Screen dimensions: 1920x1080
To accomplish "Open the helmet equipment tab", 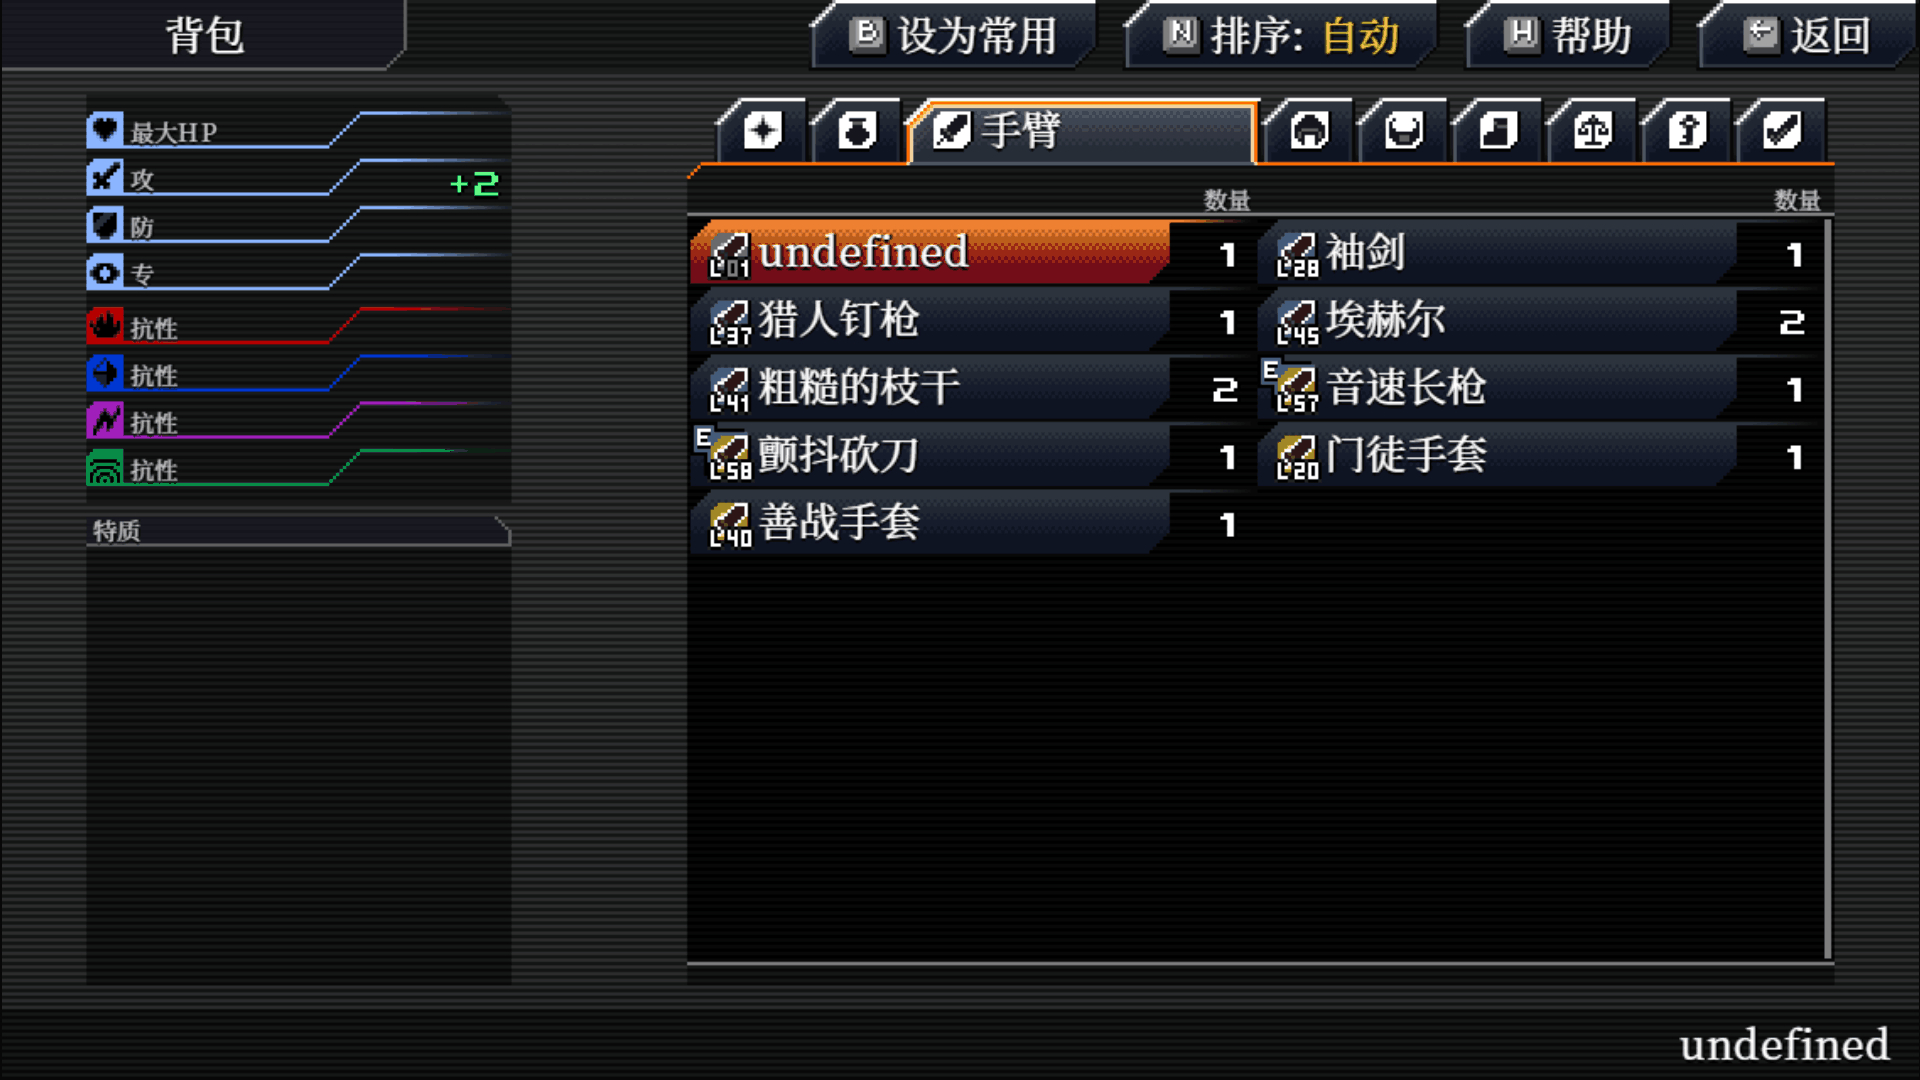I will (x=1309, y=131).
